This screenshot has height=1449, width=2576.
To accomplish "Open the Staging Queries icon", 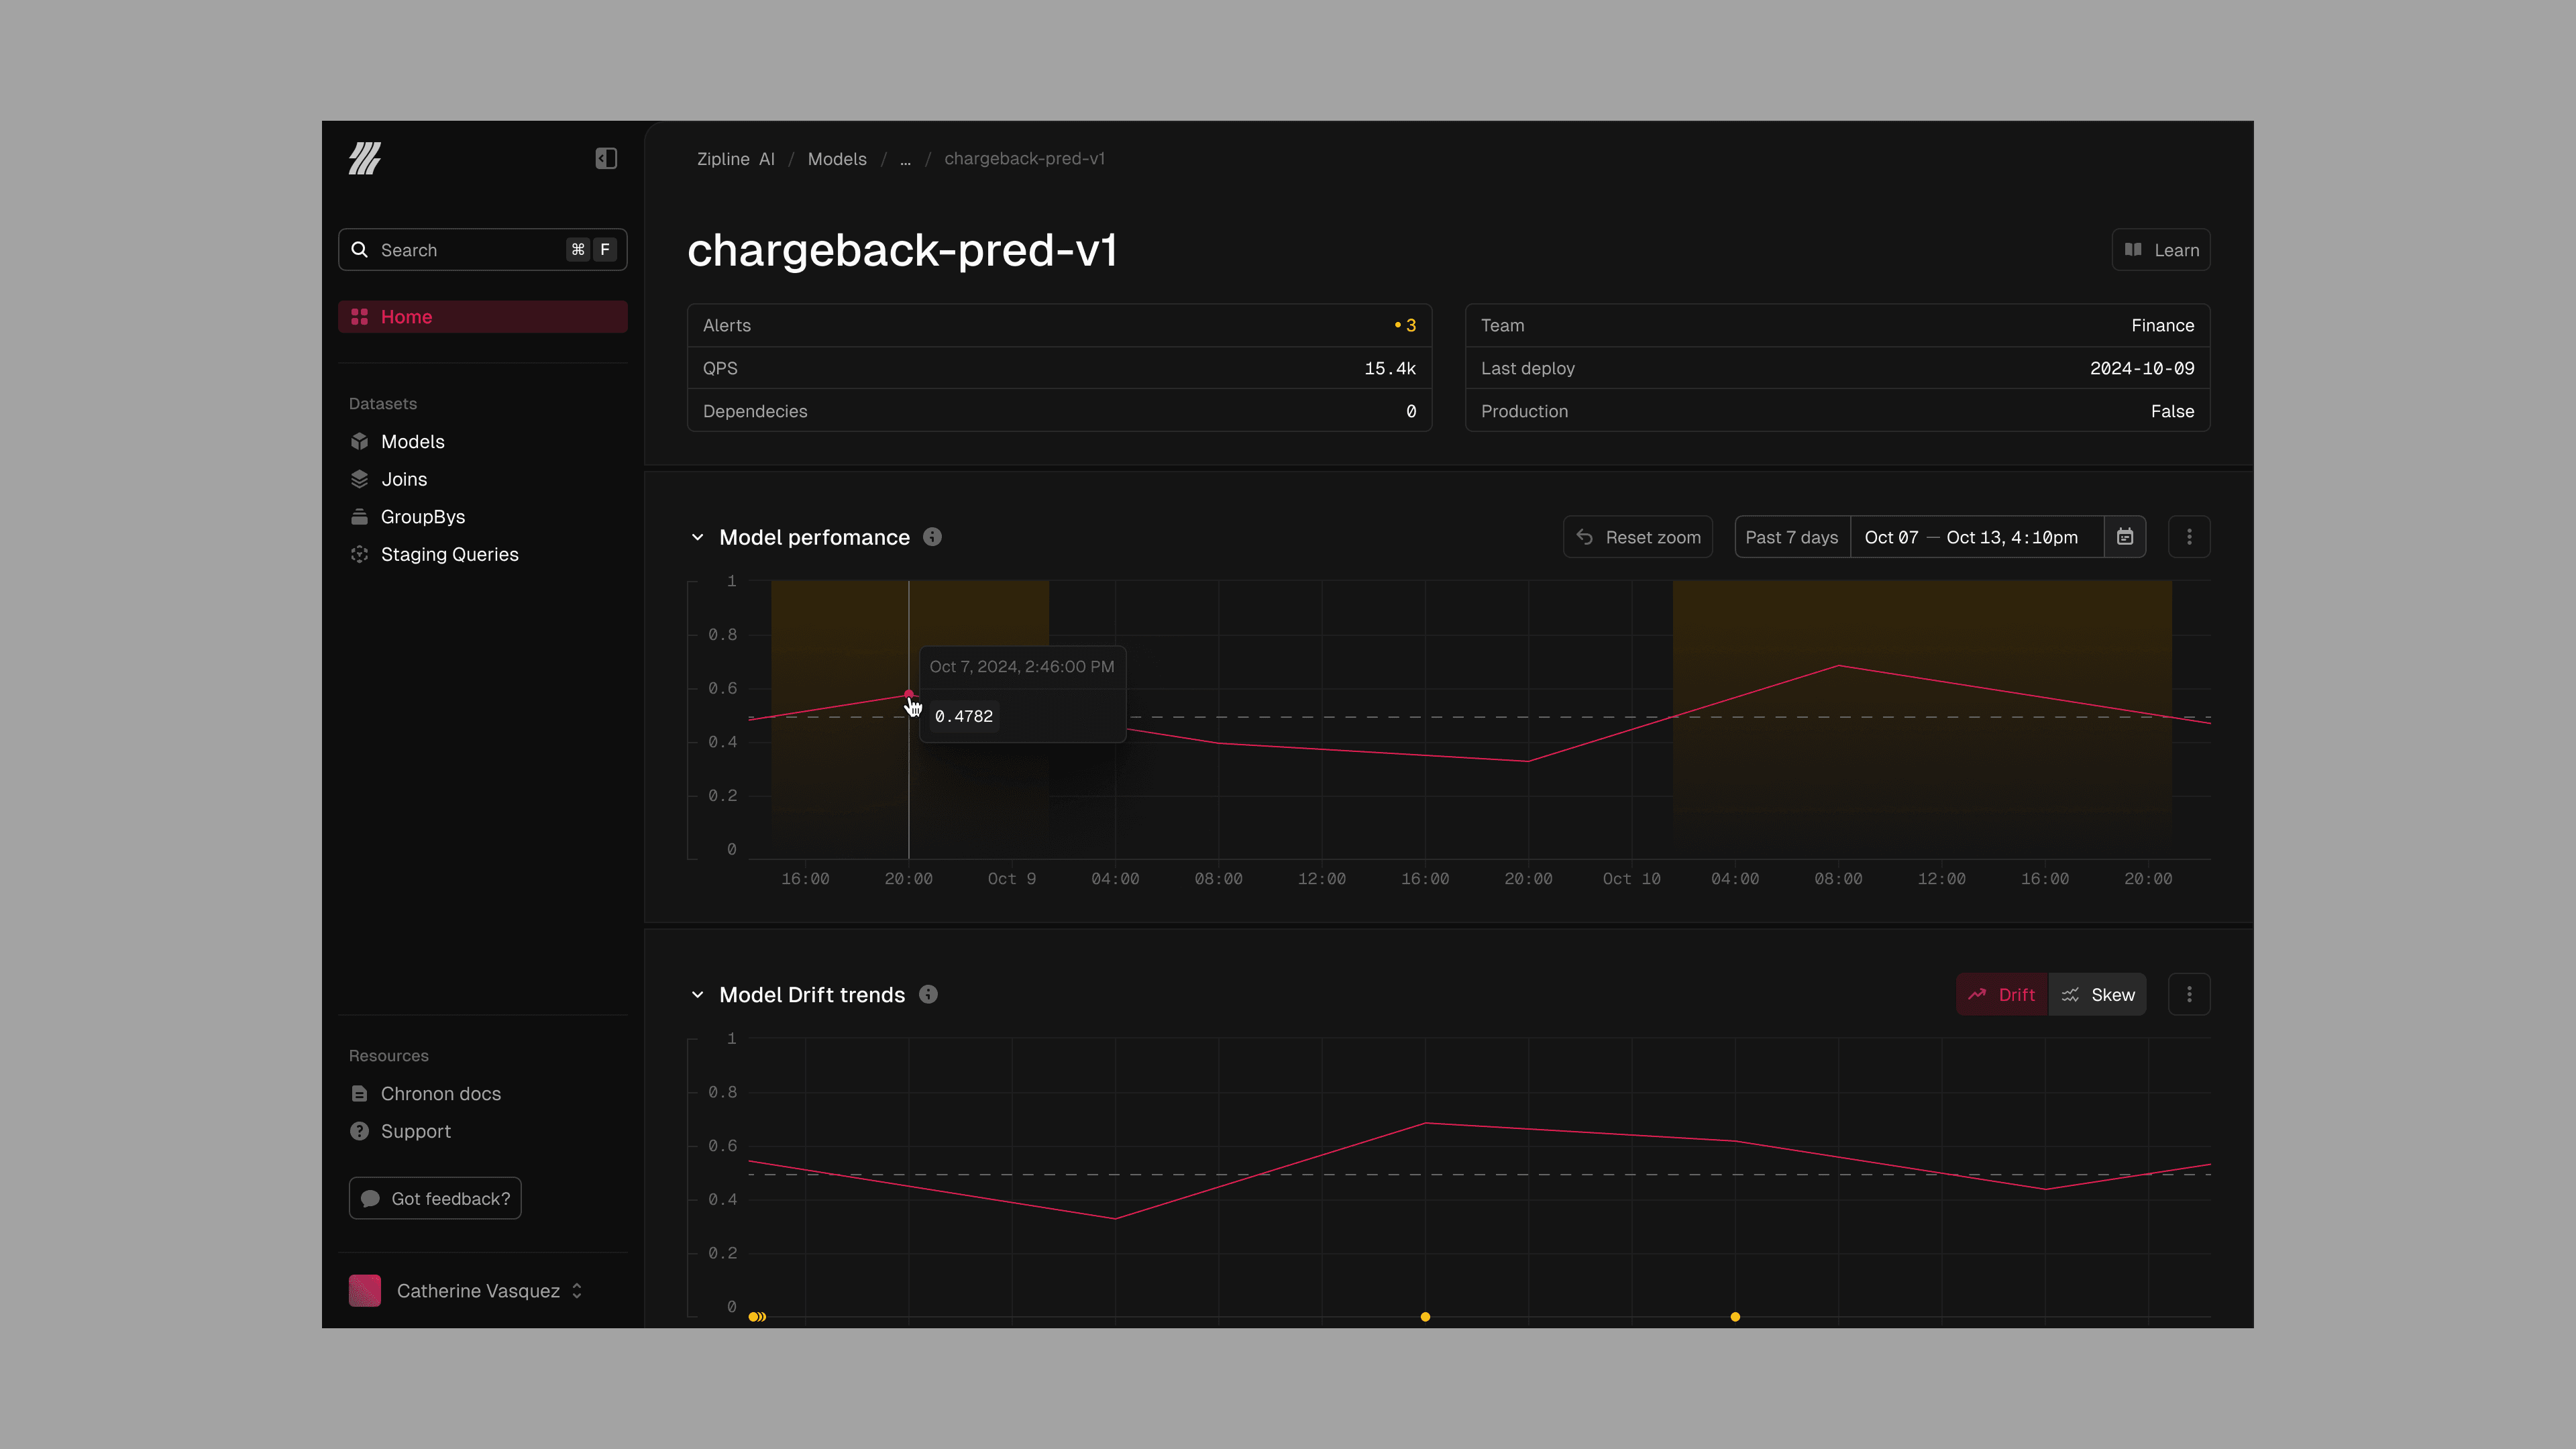I will pos(360,554).
